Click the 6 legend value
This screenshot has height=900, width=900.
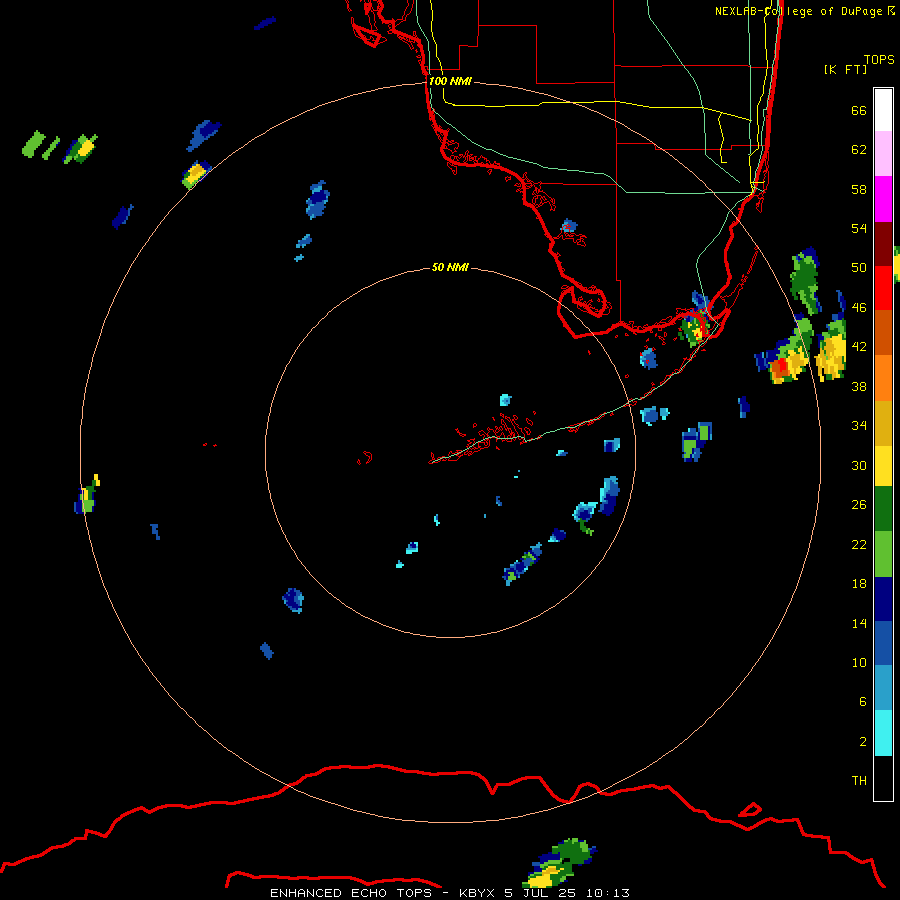tap(863, 701)
